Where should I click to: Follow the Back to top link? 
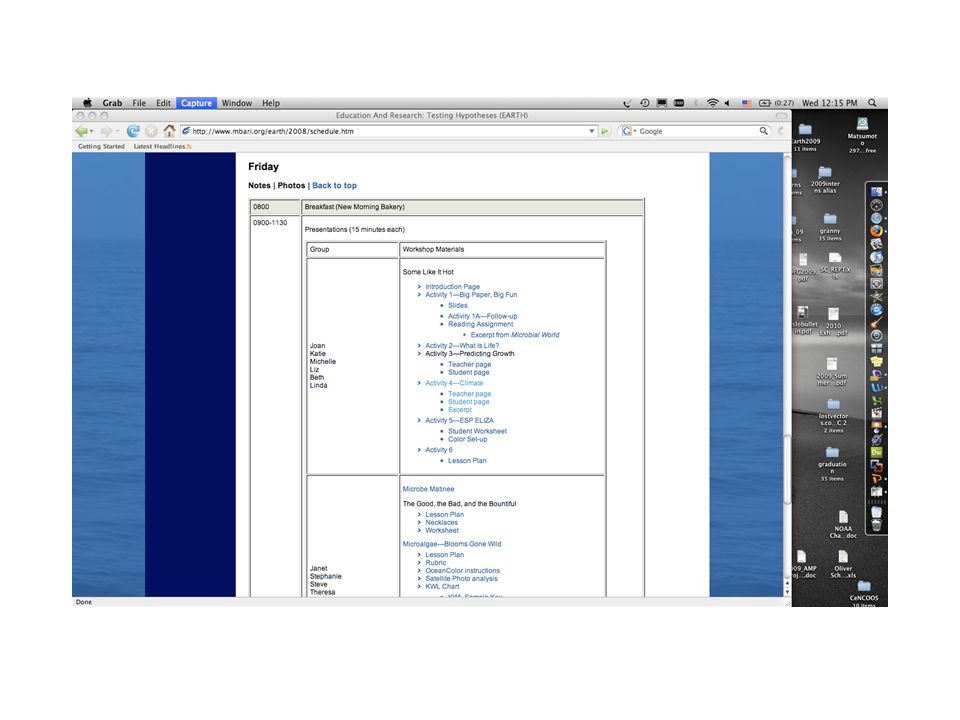[x=334, y=186]
